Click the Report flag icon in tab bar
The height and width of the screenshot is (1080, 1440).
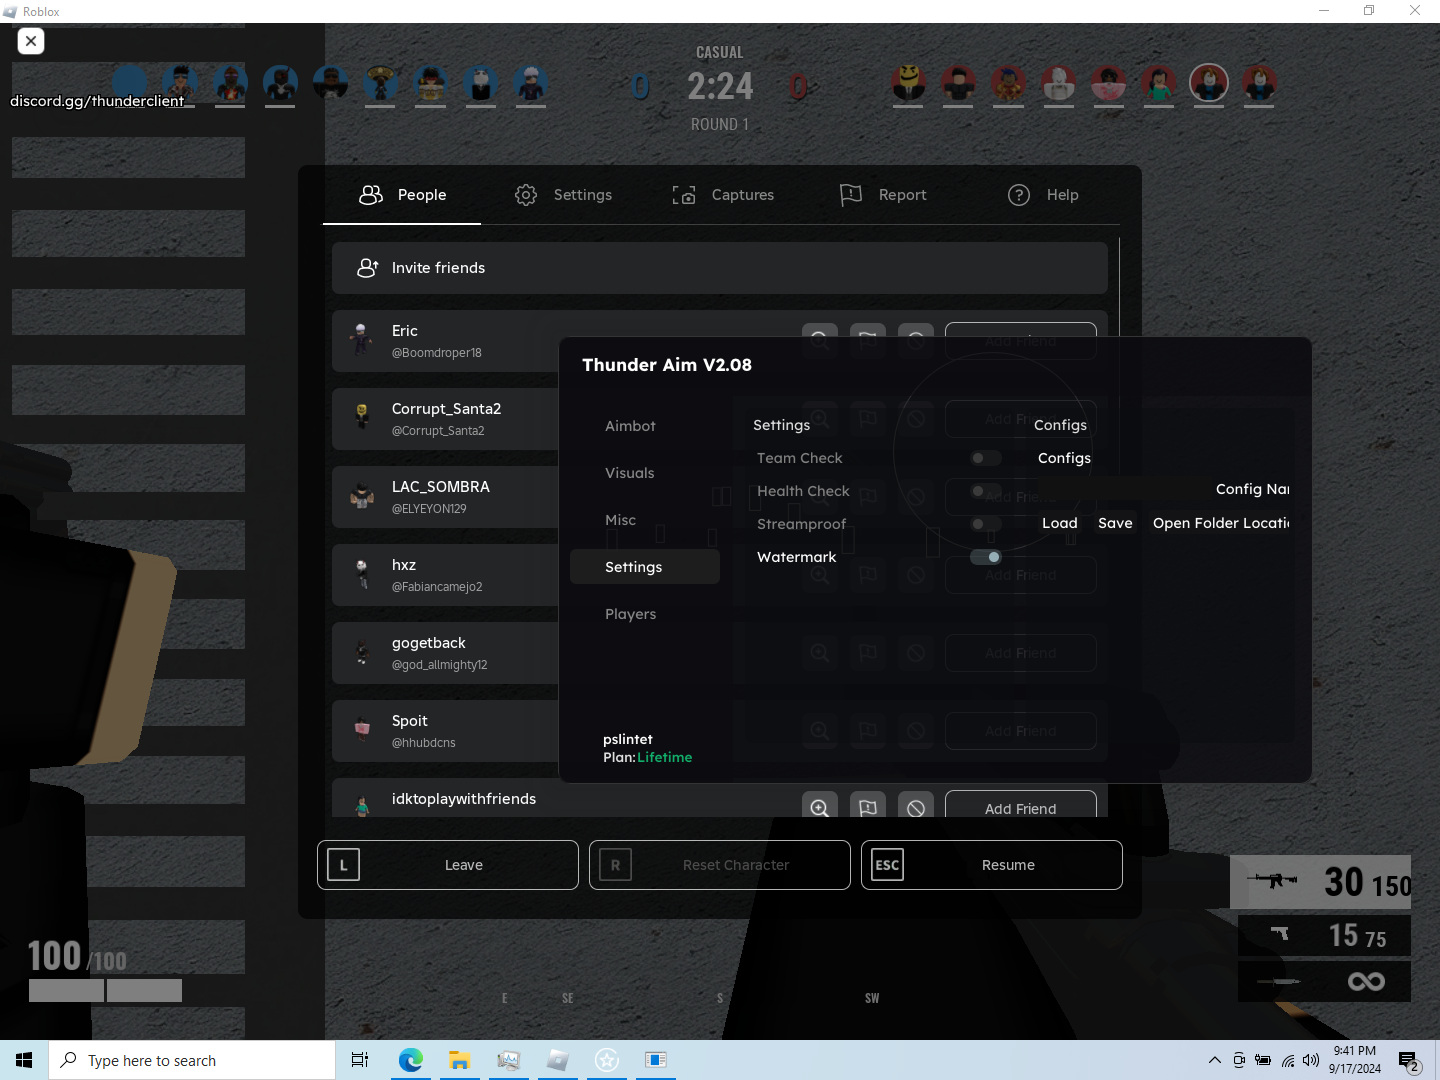pyautogui.click(x=851, y=195)
